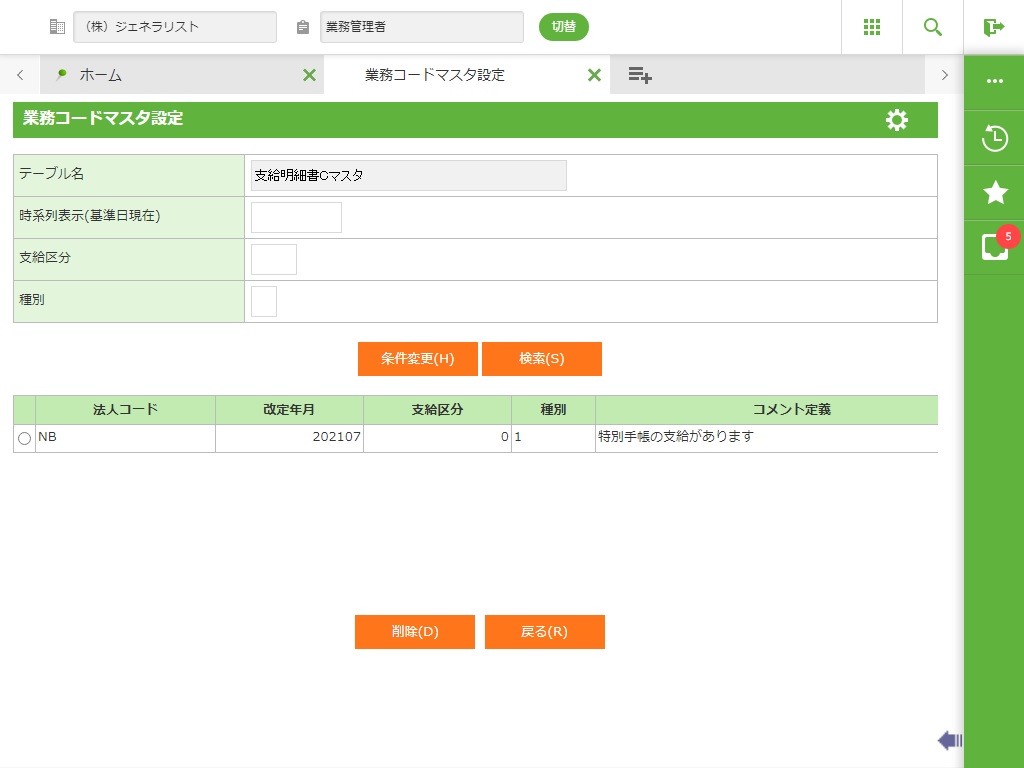Open the settings gear icon
This screenshot has height=768, width=1024.
[897, 120]
